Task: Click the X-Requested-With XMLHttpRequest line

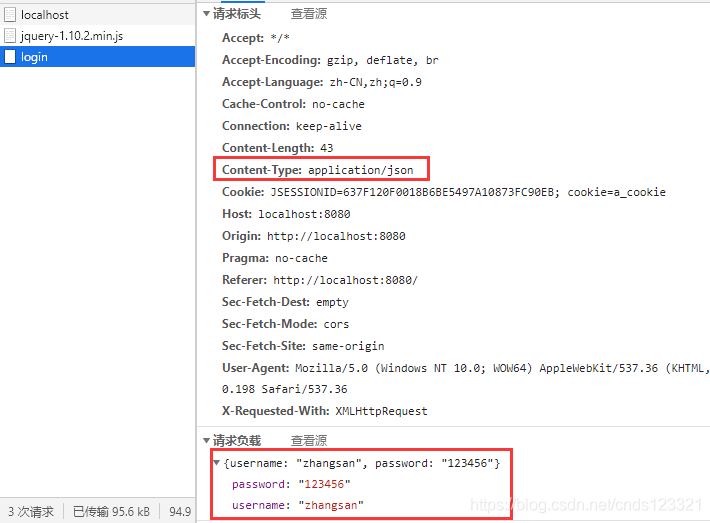Action: tap(325, 411)
